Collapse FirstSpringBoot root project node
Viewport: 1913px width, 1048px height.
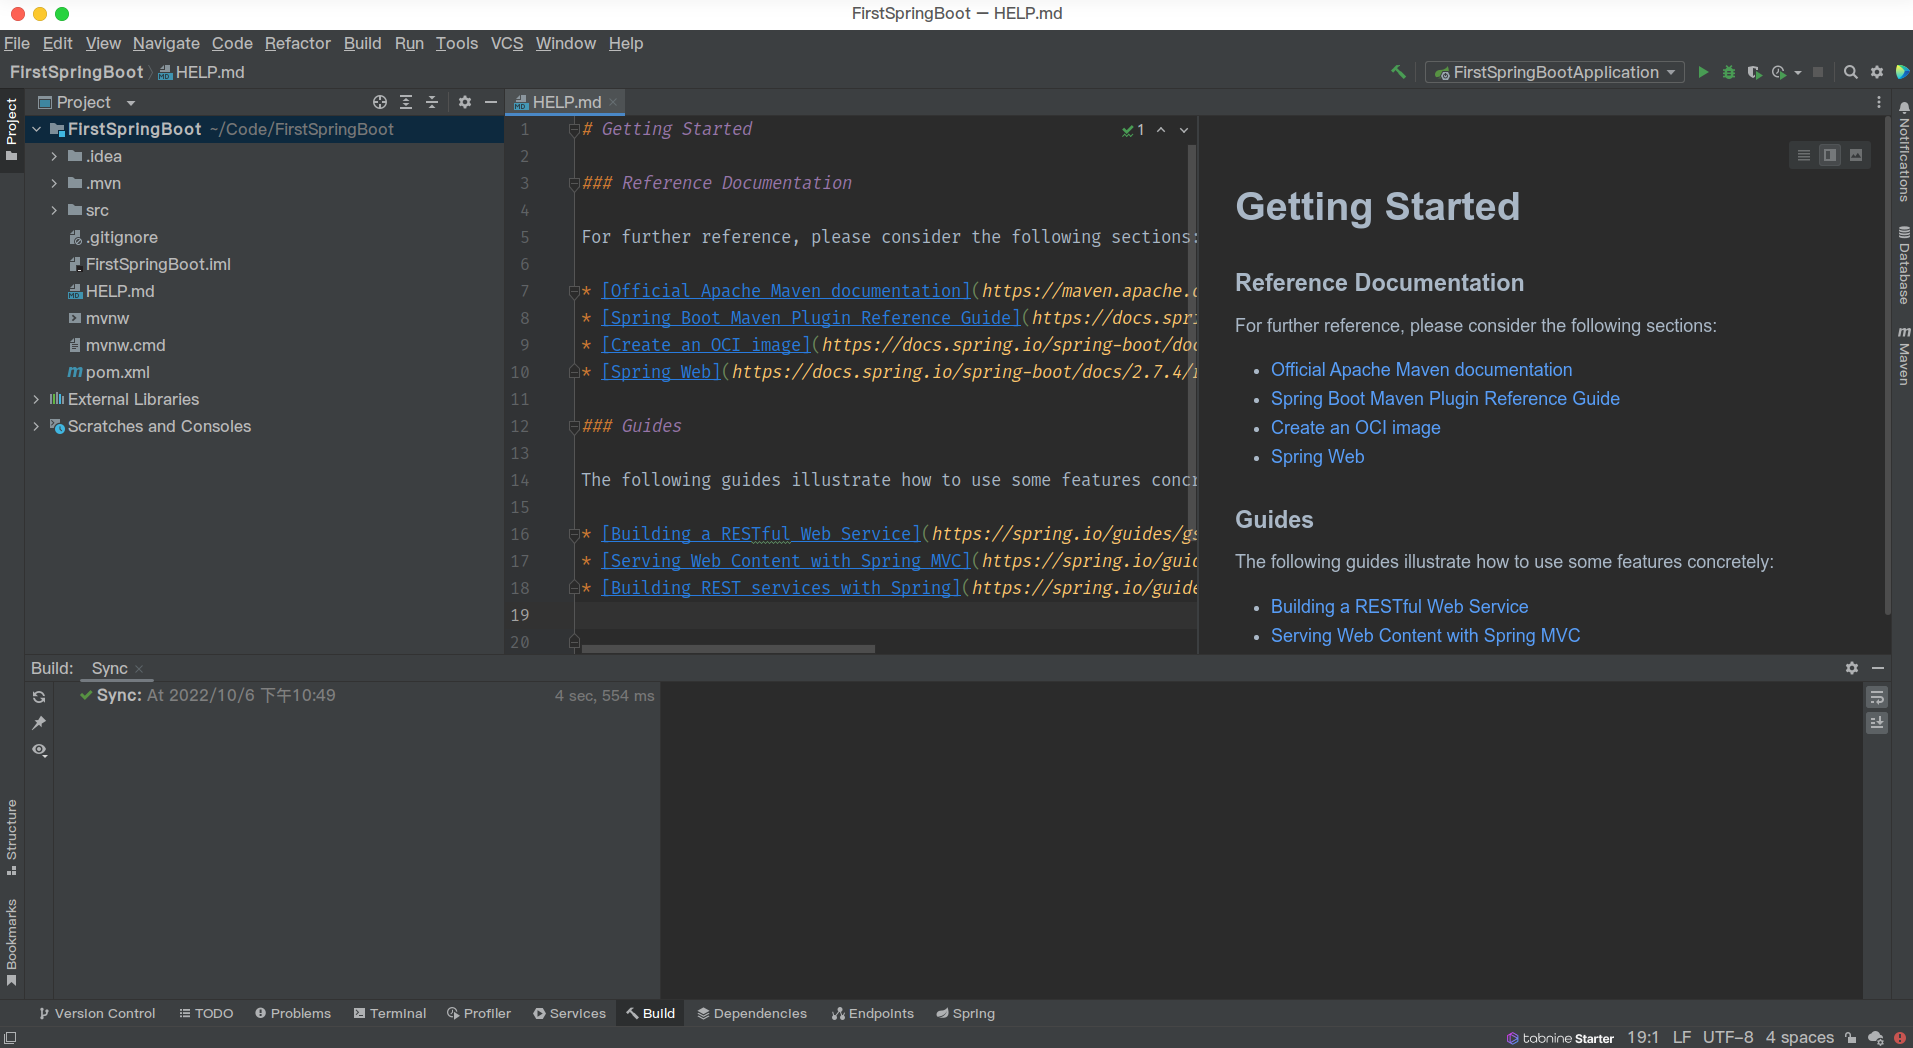tap(36, 129)
